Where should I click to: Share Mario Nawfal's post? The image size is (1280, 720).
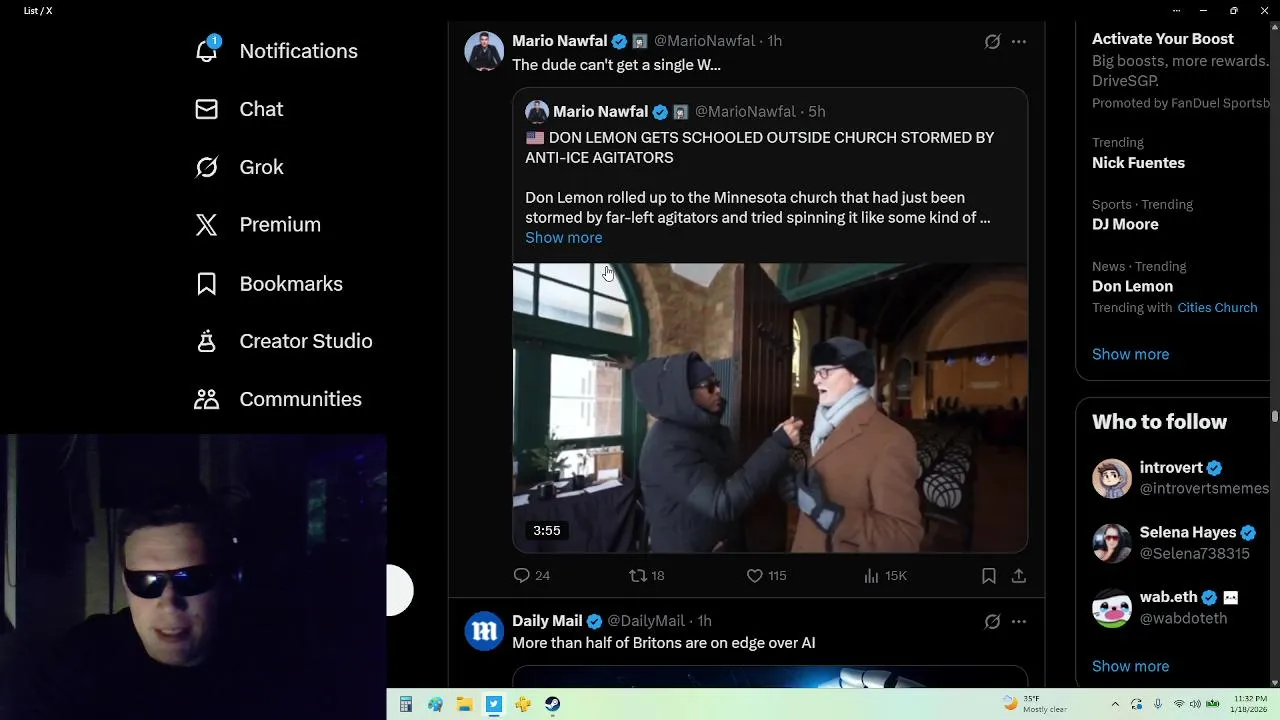(x=1019, y=575)
